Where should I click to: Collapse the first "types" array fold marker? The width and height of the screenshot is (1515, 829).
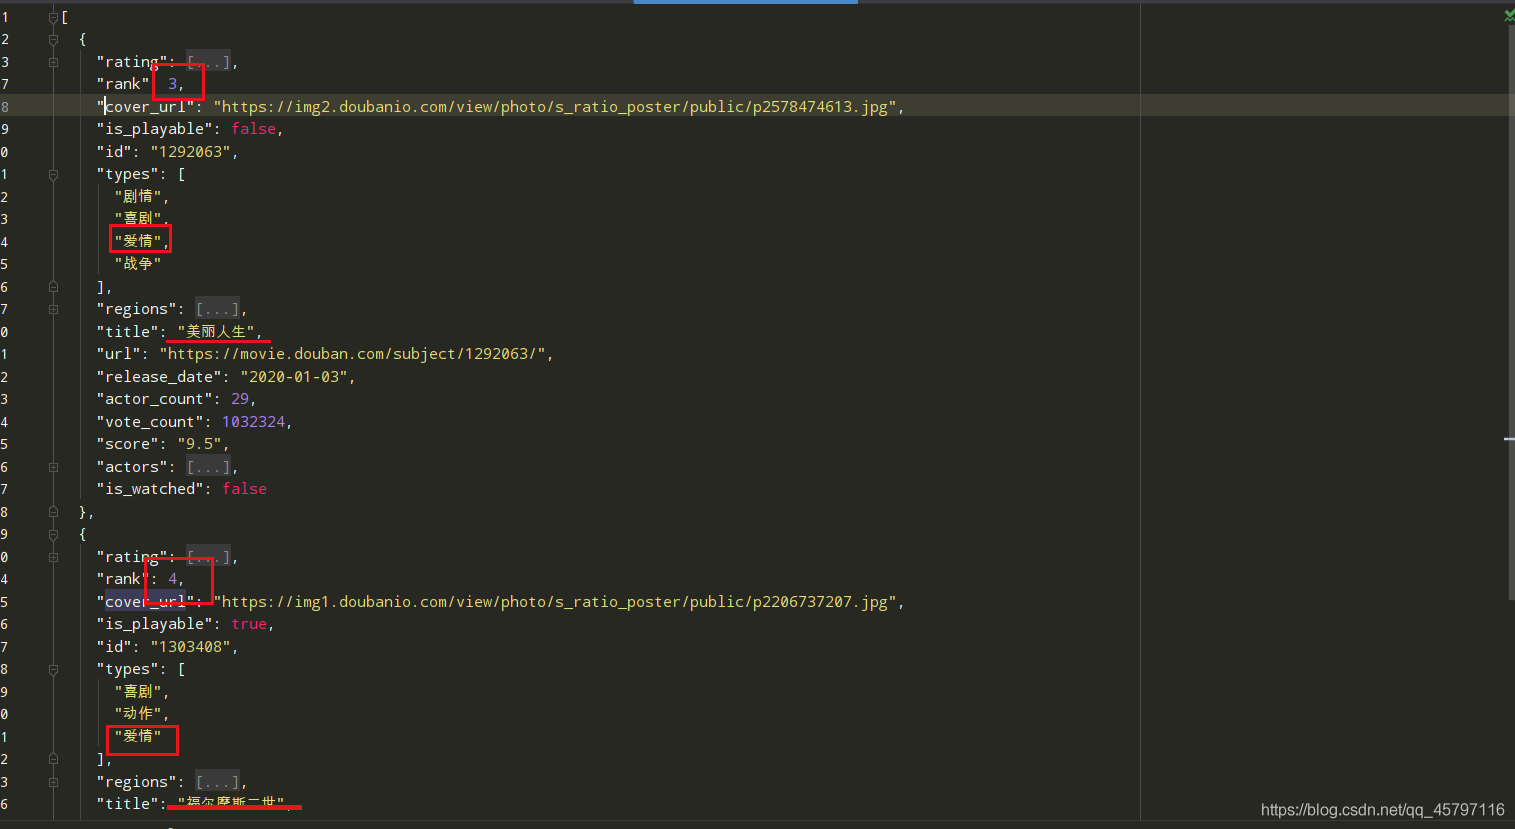[x=53, y=174]
